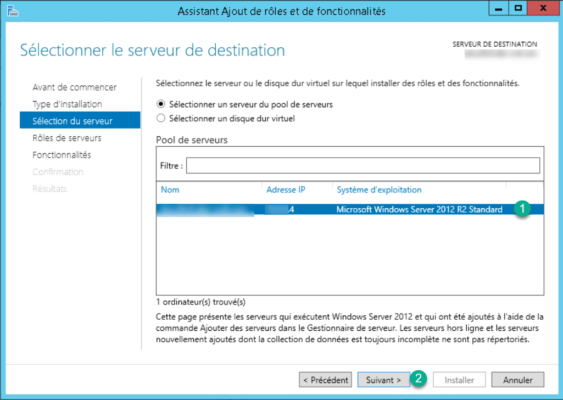Select the Windows Server 2012 R2 Standard row

pyautogui.click(x=350, y=209)
